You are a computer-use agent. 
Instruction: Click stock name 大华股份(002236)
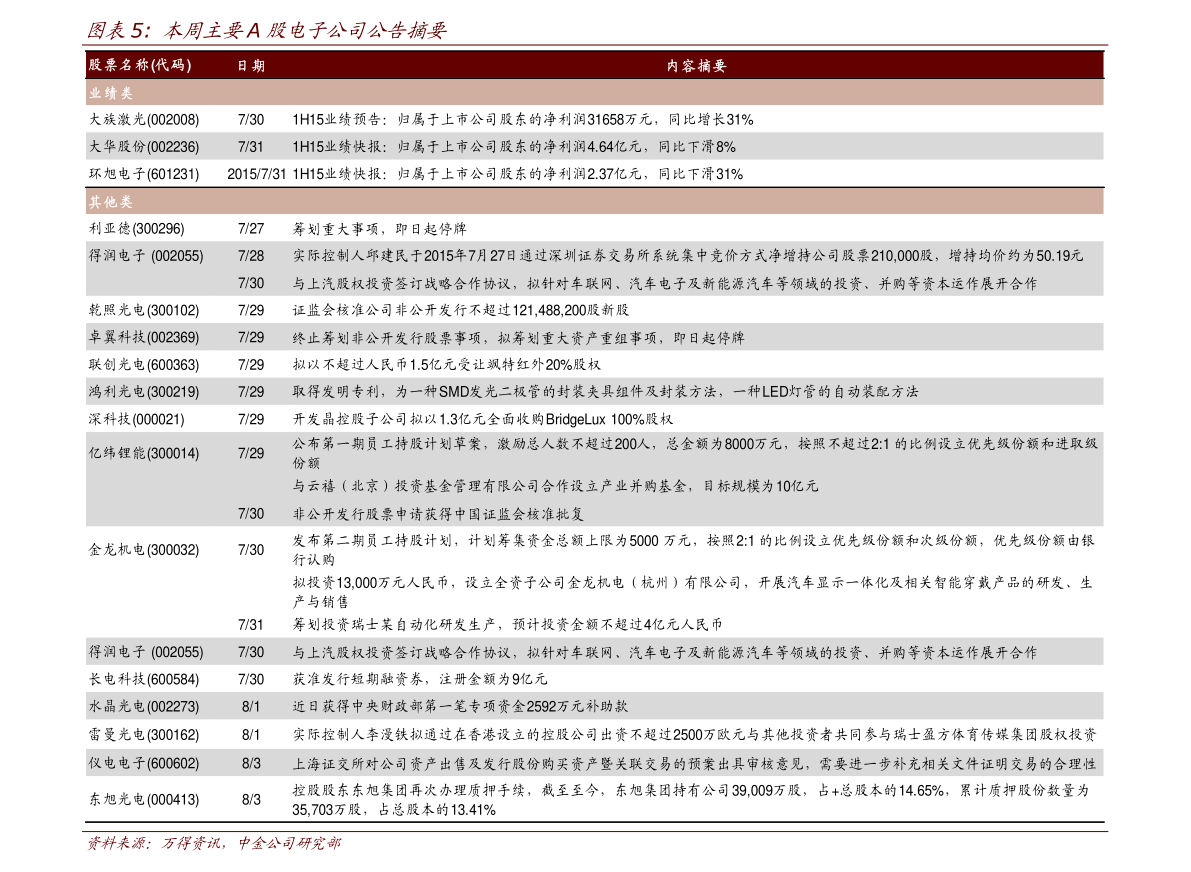[144, 147]
